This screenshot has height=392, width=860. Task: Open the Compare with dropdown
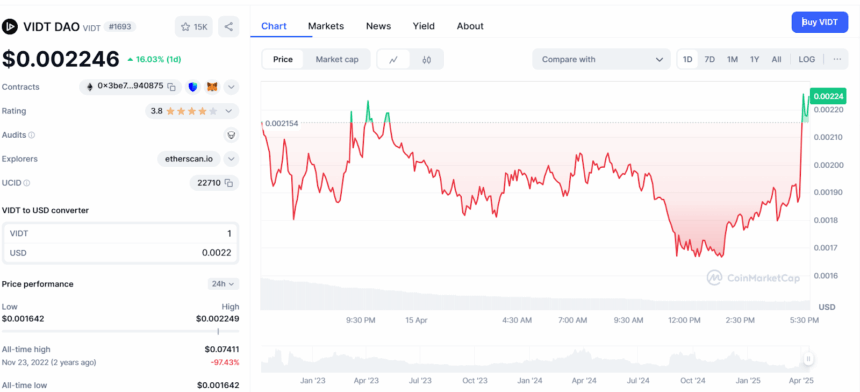601,59
